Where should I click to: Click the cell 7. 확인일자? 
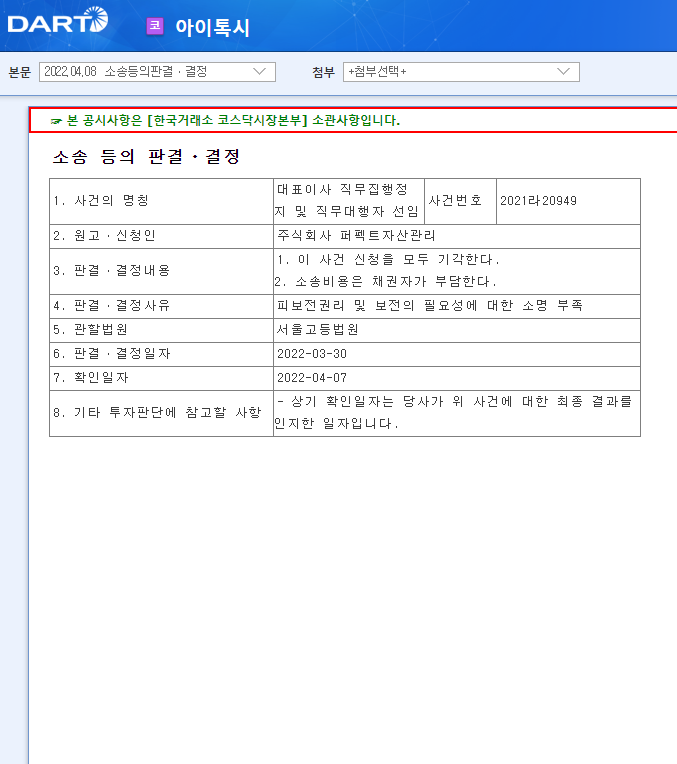(x=161, y=378)
